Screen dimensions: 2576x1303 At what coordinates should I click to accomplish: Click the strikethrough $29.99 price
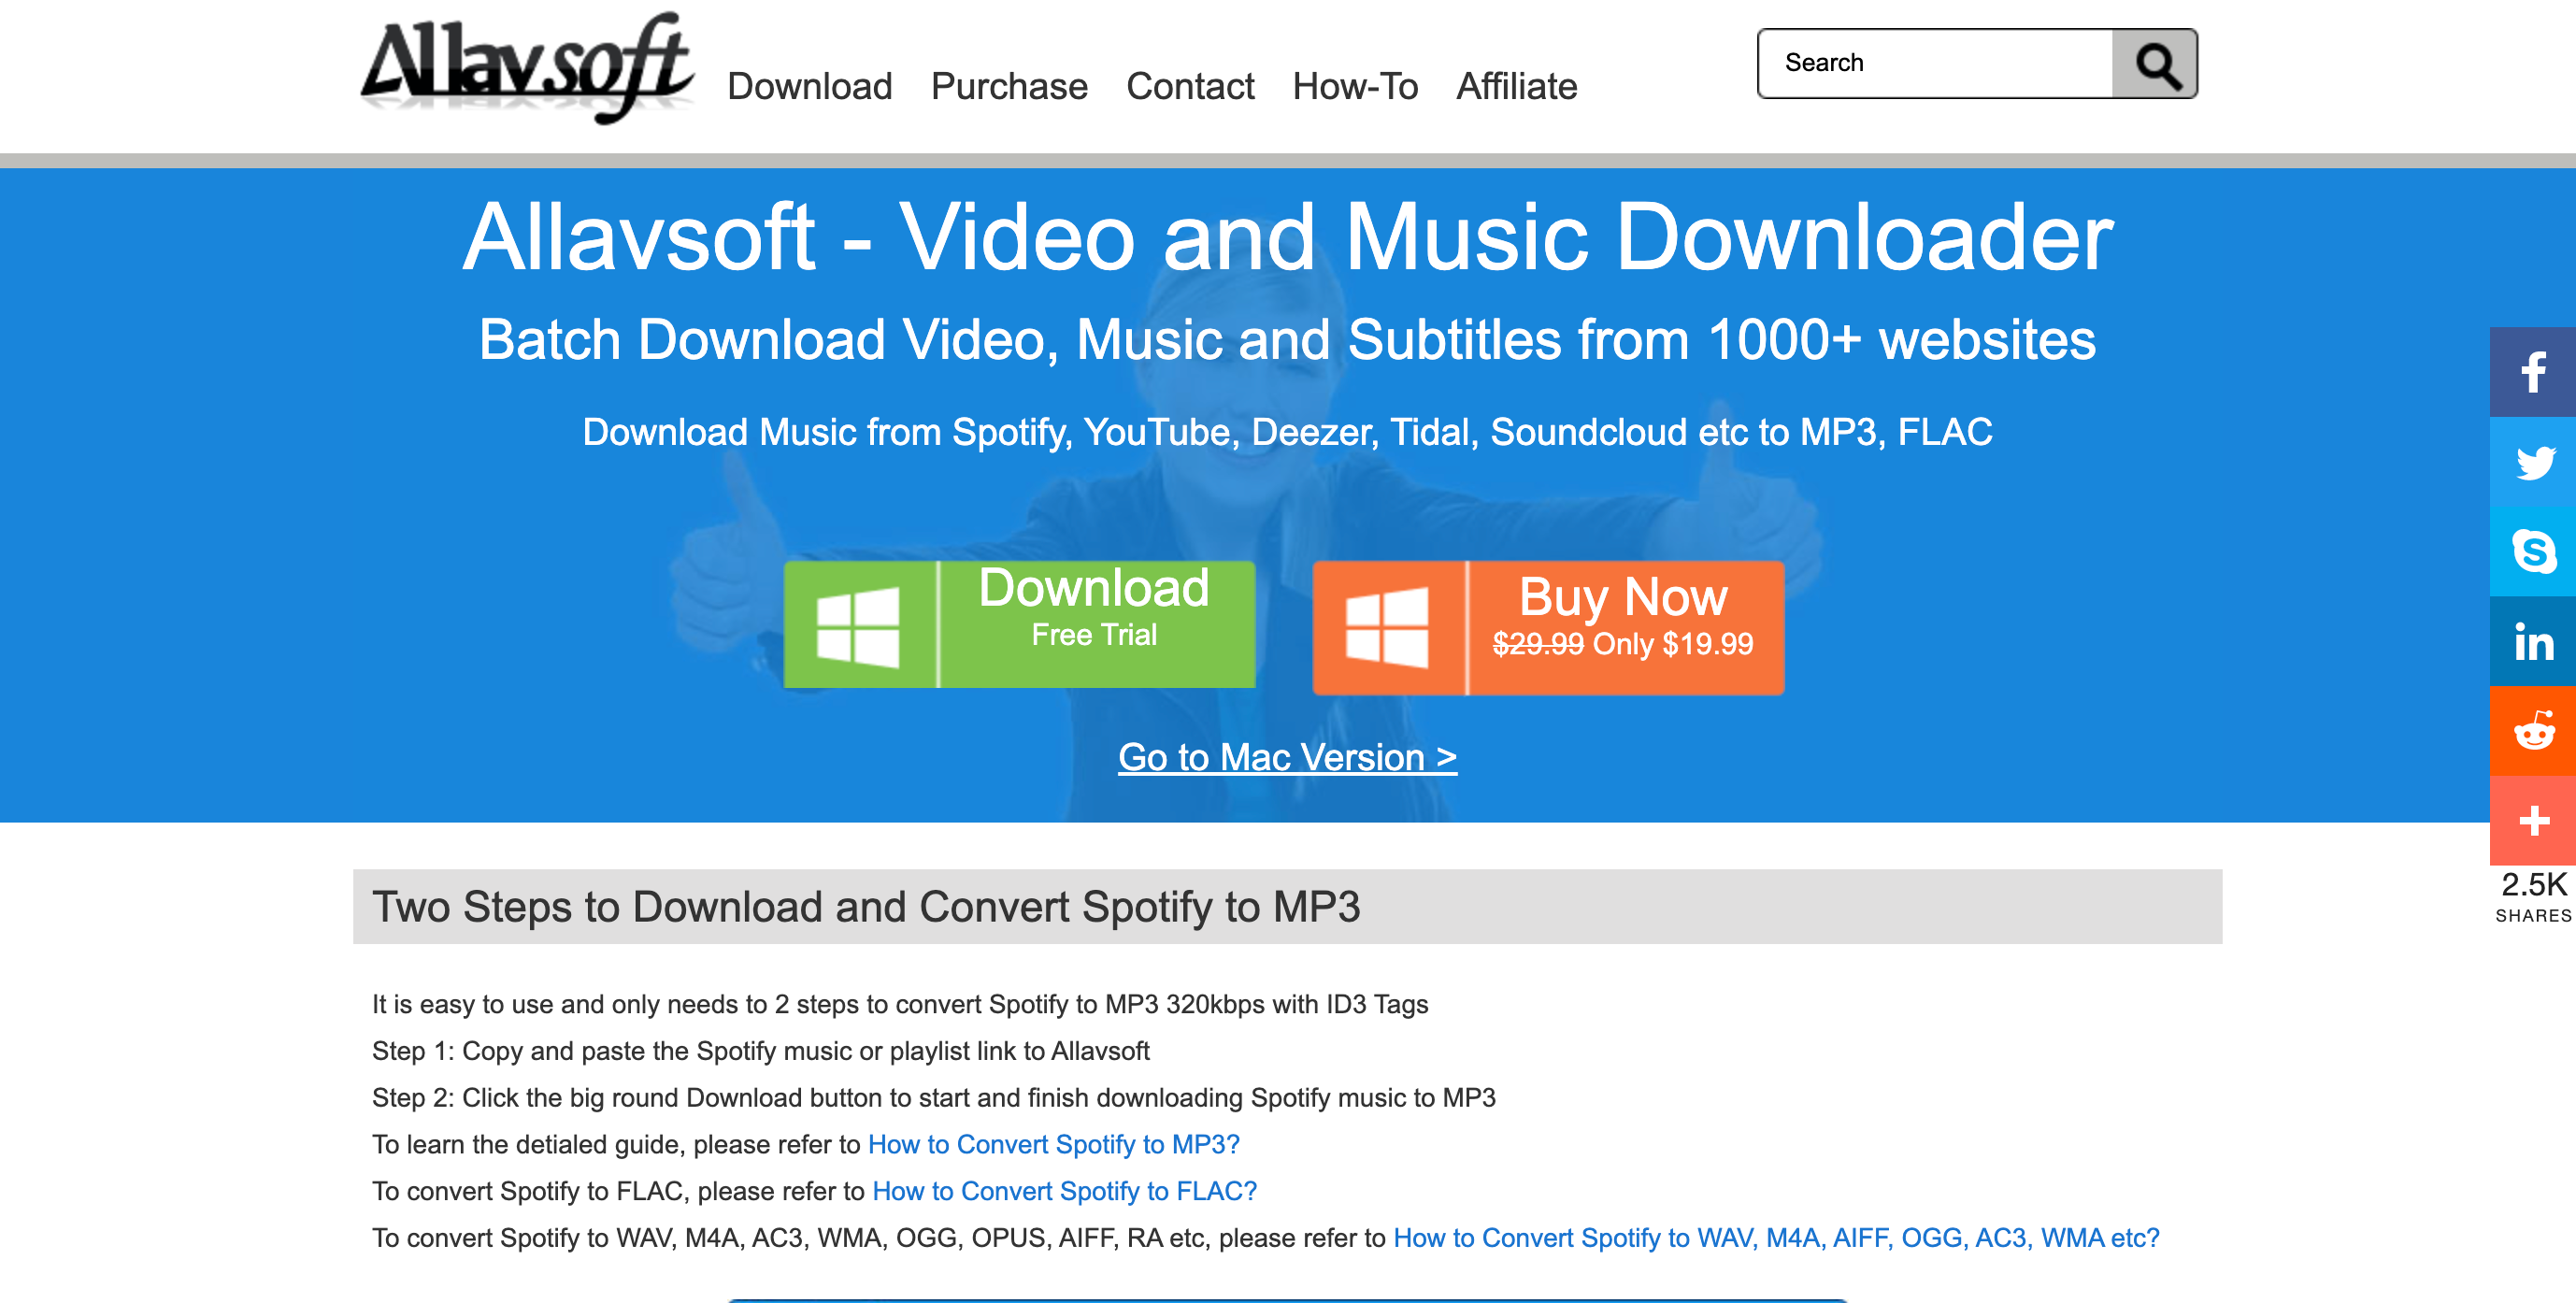[1538, 644]
